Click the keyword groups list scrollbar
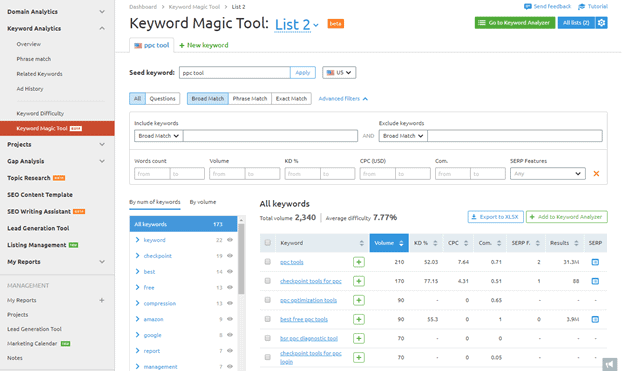 pos(241,259)
